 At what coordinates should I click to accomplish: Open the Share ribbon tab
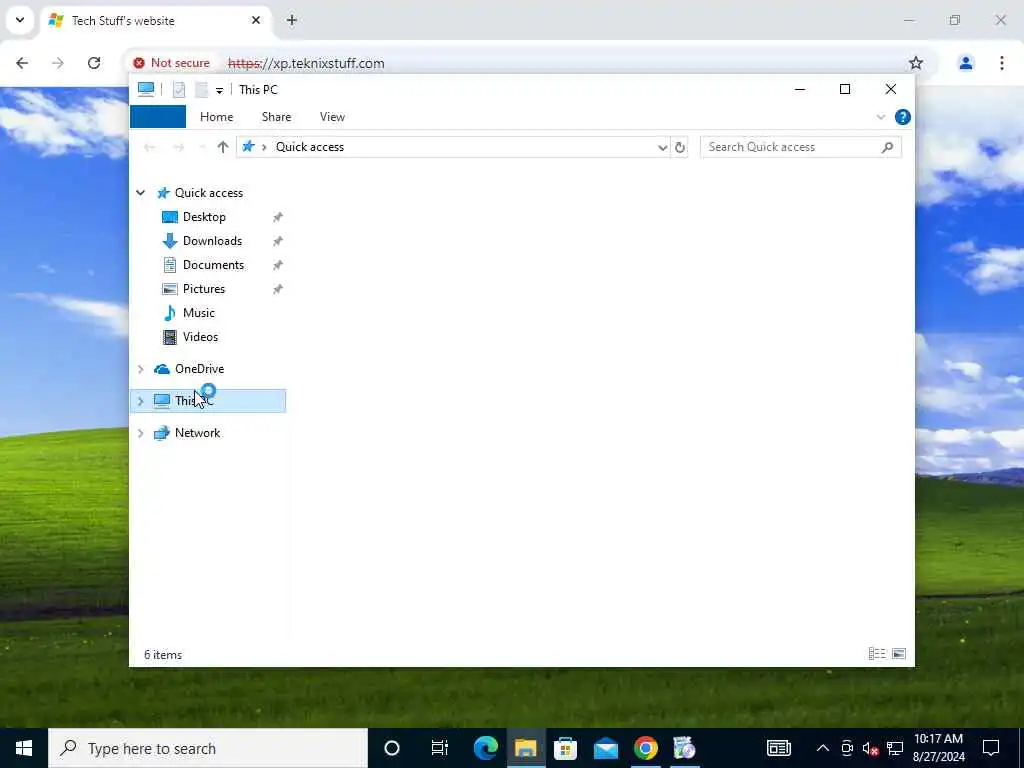(276, 117)
